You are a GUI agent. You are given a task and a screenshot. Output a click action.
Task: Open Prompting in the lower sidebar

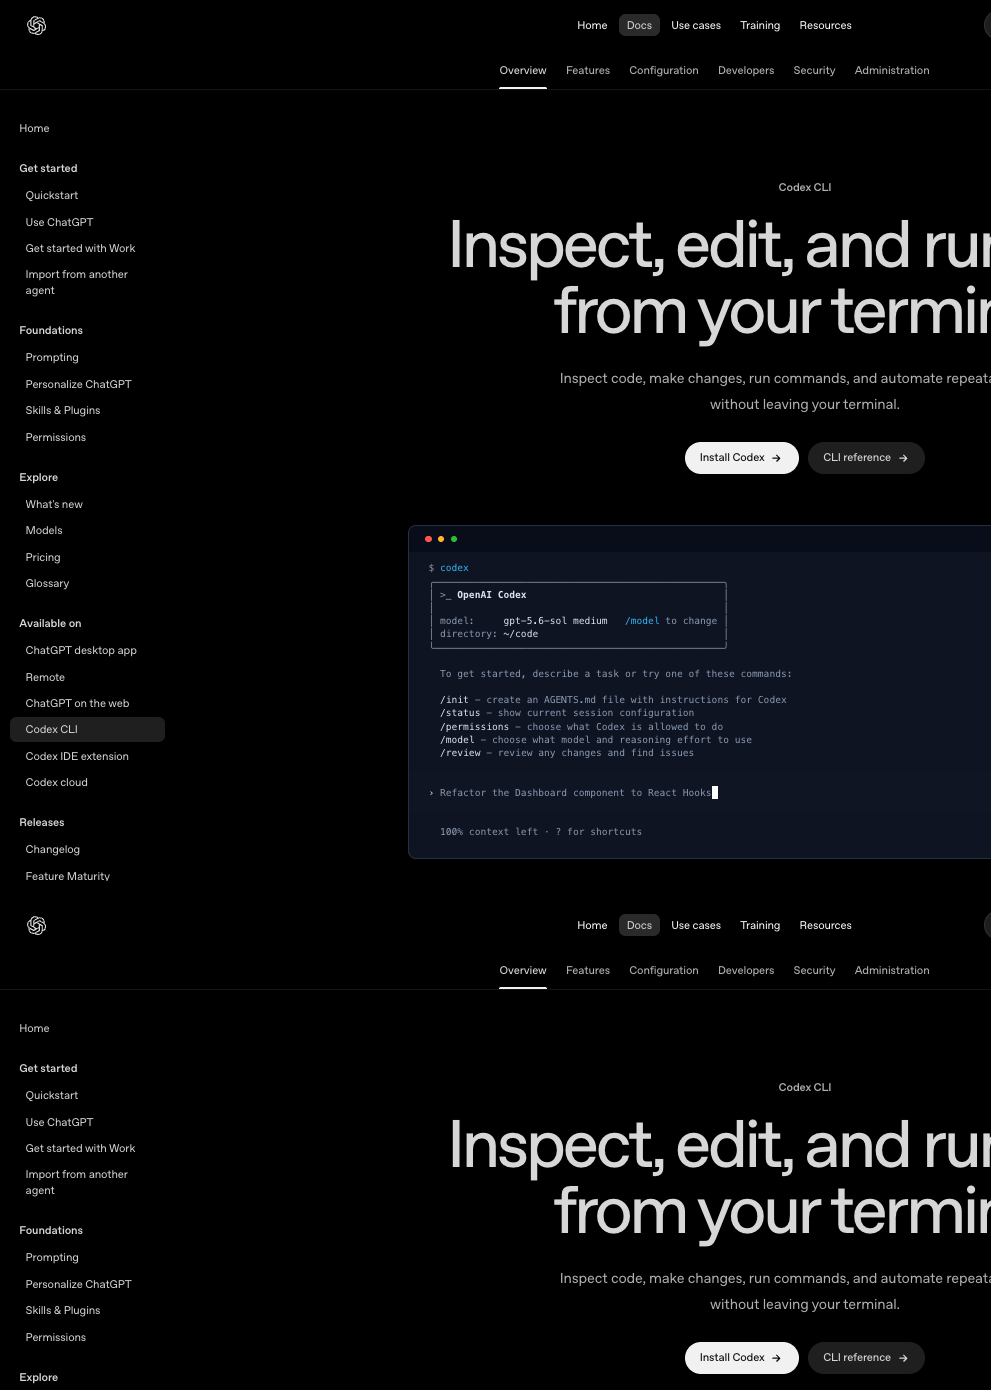[x=52, y=1257]
